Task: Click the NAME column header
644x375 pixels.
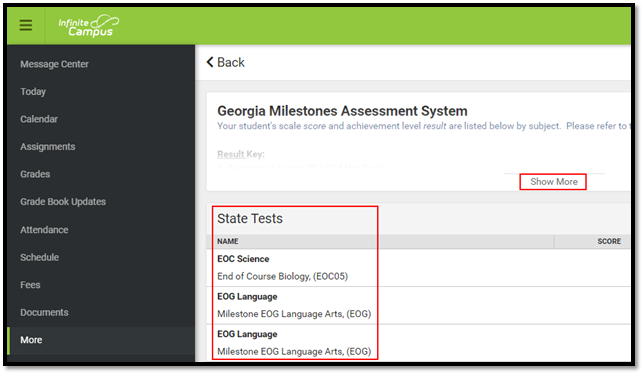Action: [228, 241]
